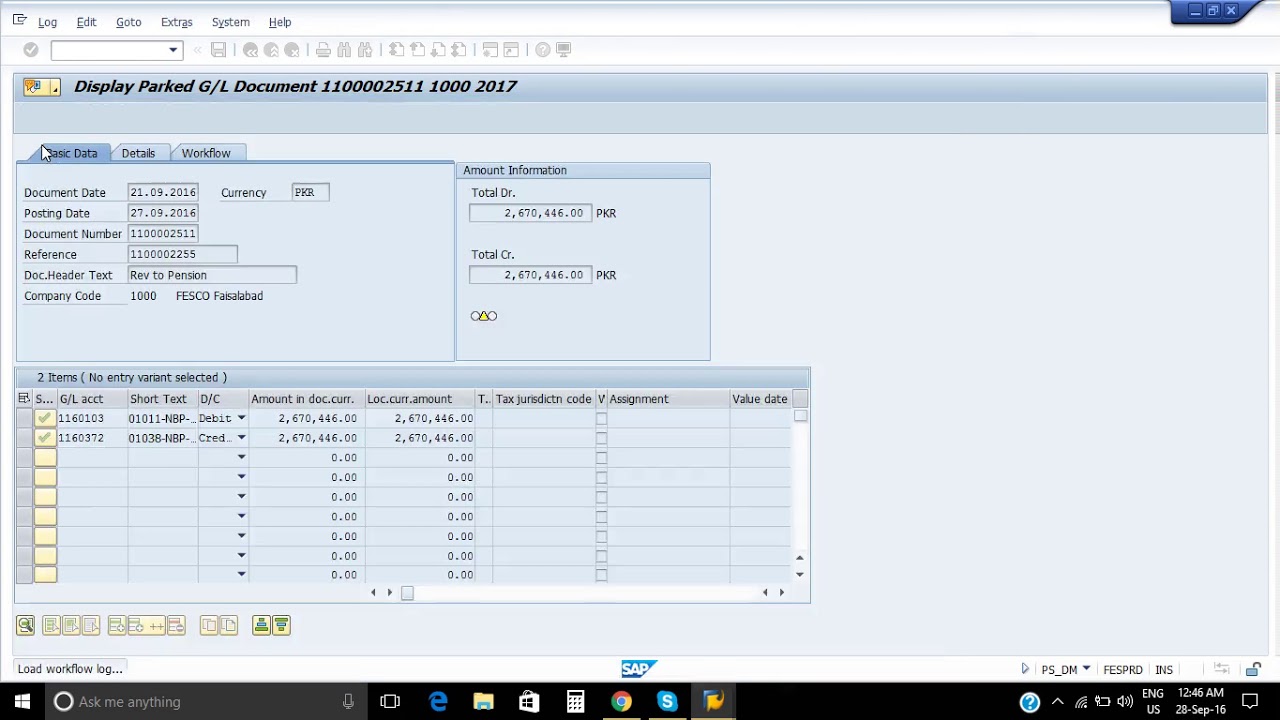Click the Currency field PKR

point(310,192)
